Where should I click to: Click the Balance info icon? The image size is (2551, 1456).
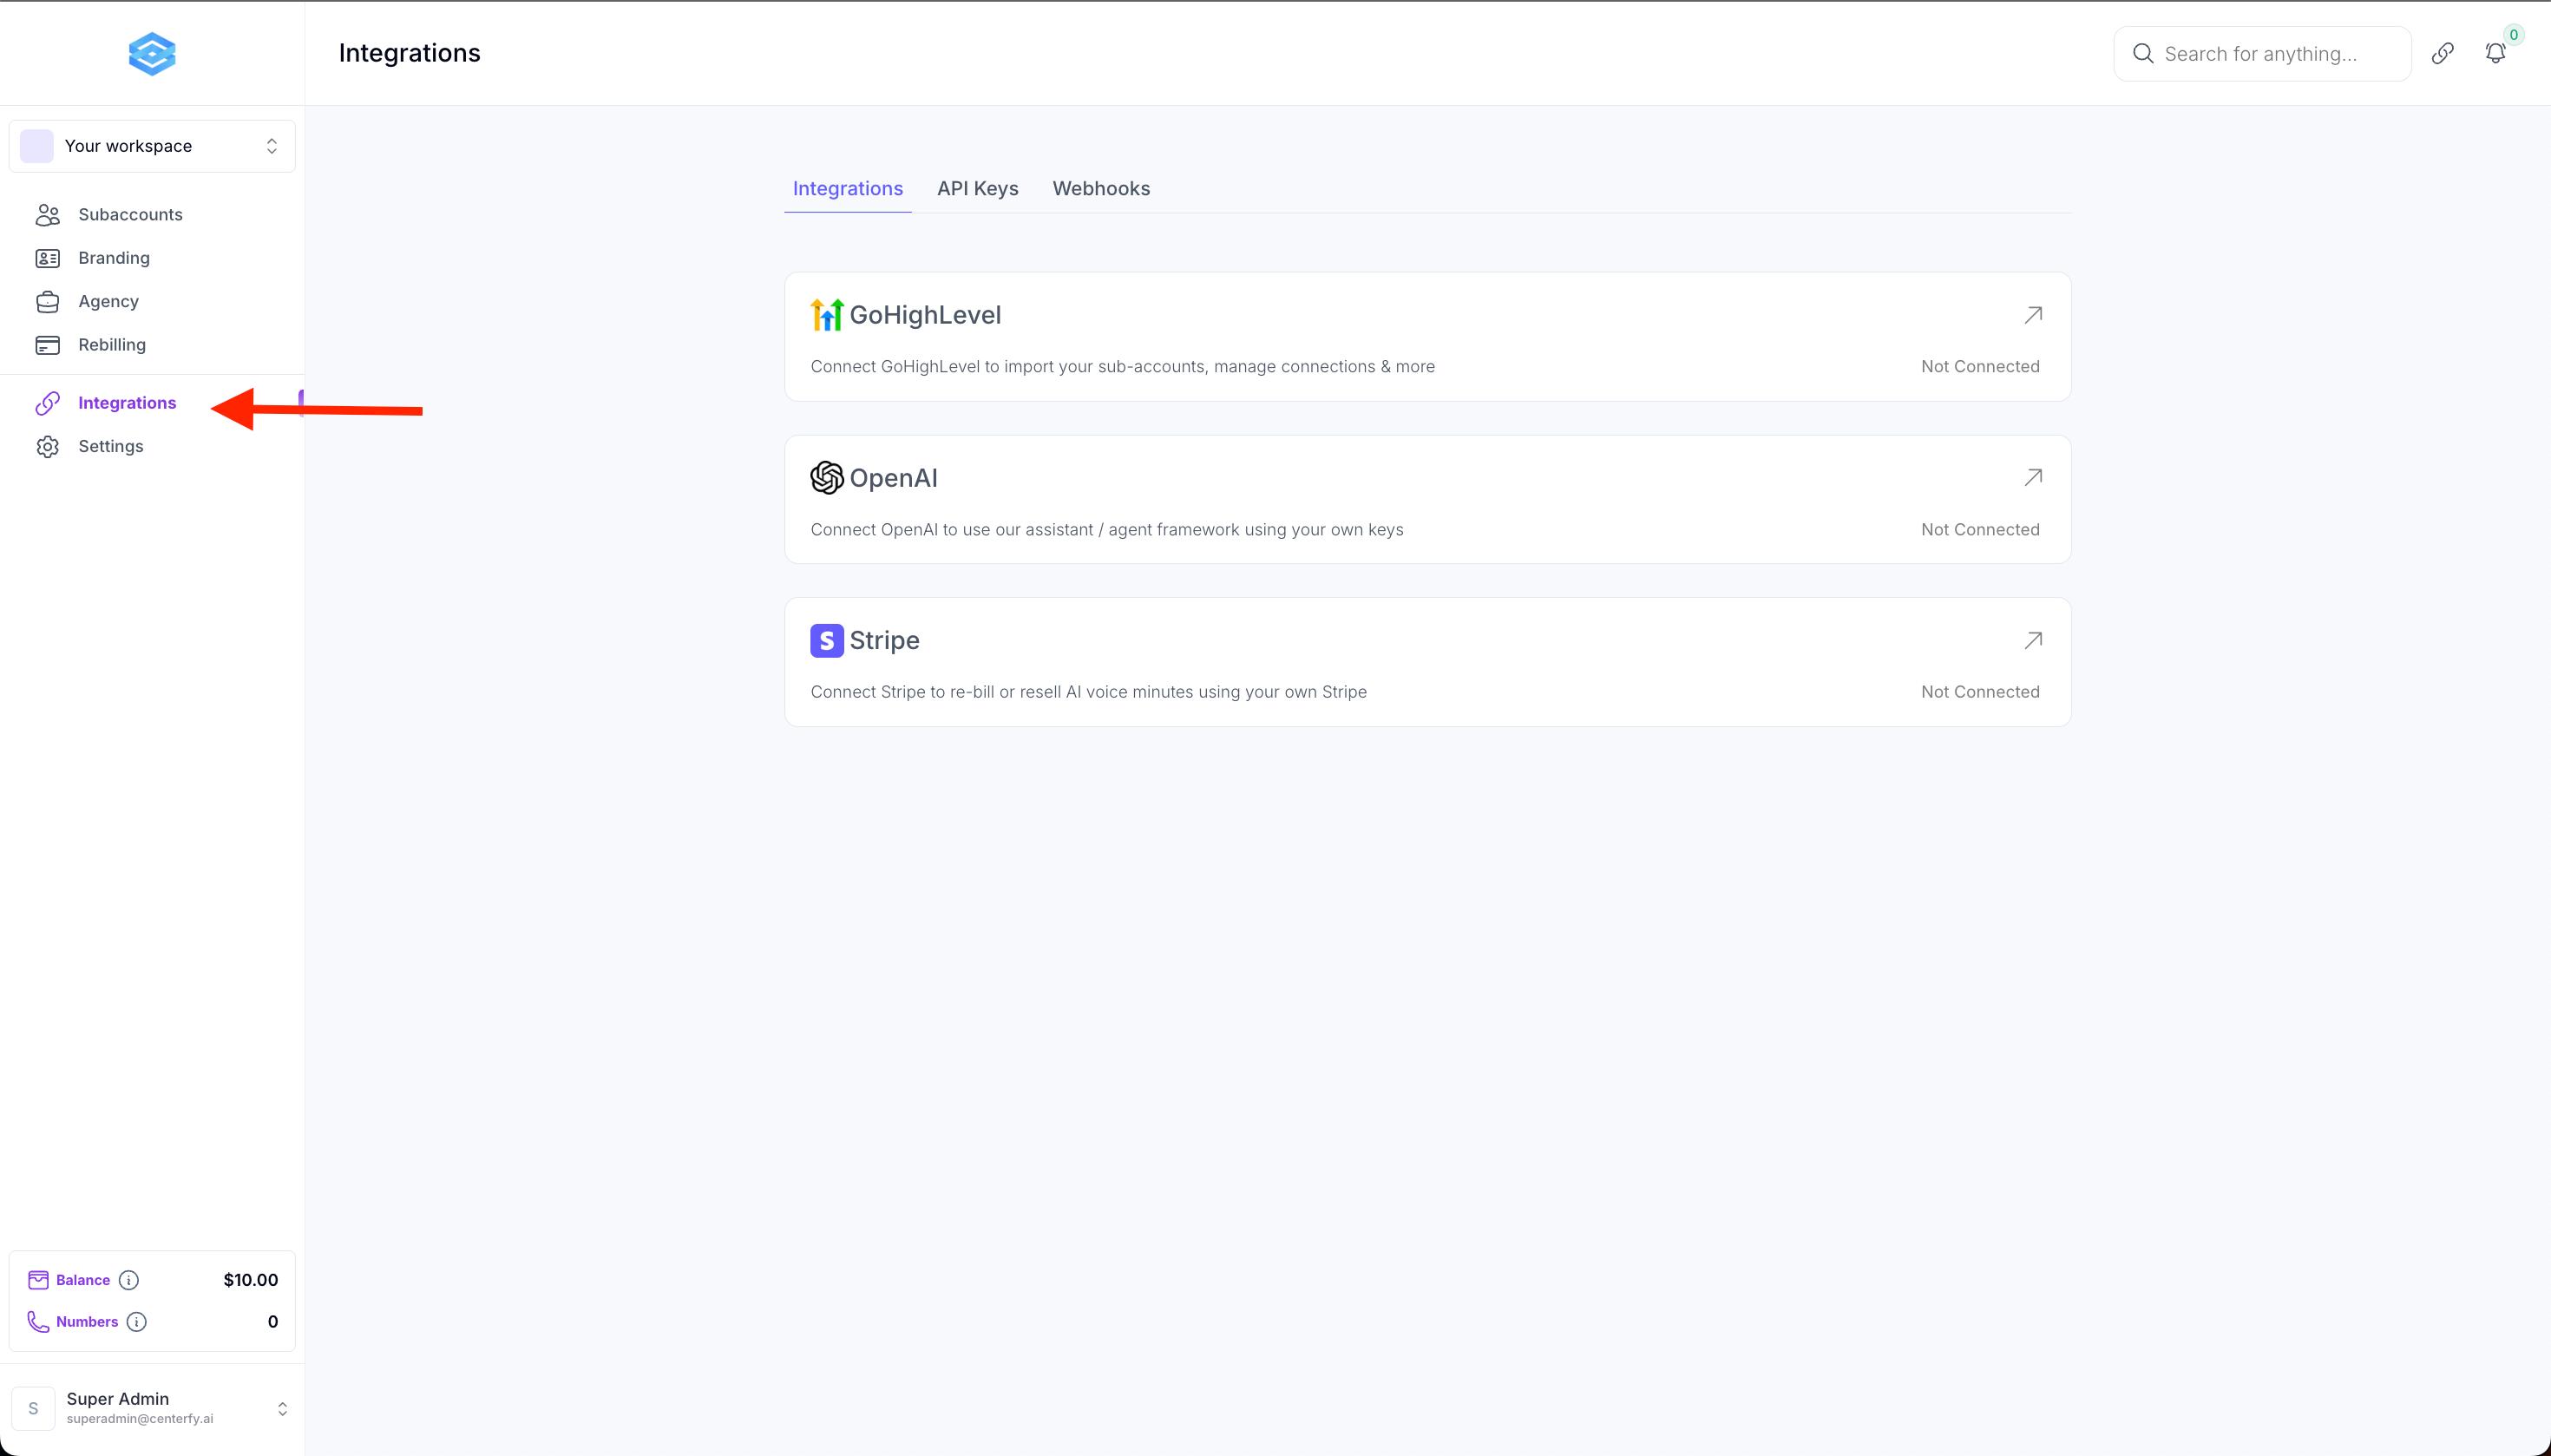129,1280
